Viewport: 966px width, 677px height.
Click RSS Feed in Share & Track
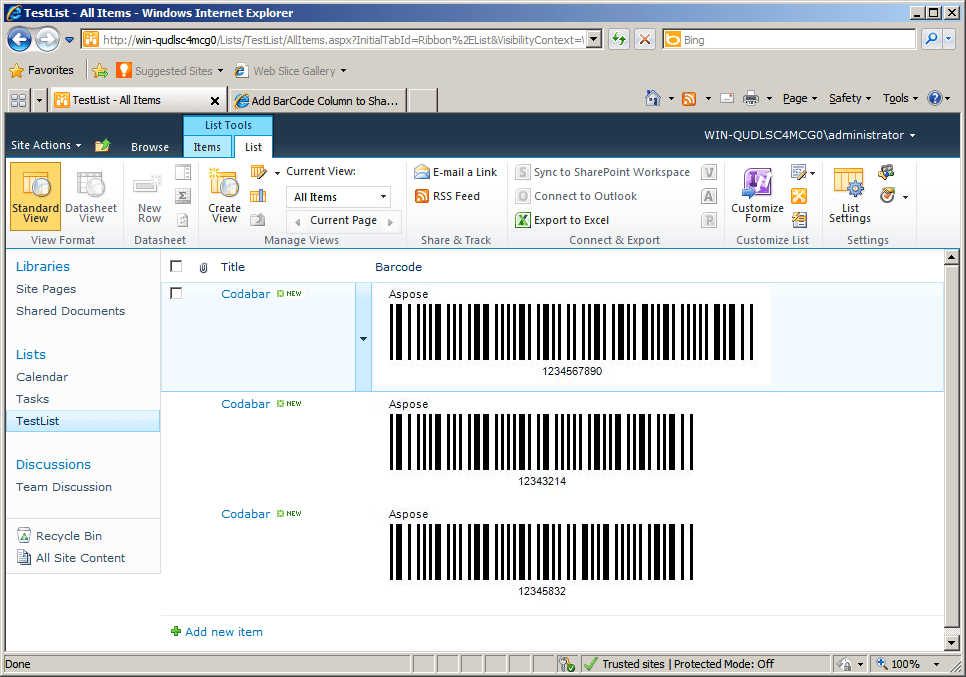pyautogui.click(x=447, y=196)
